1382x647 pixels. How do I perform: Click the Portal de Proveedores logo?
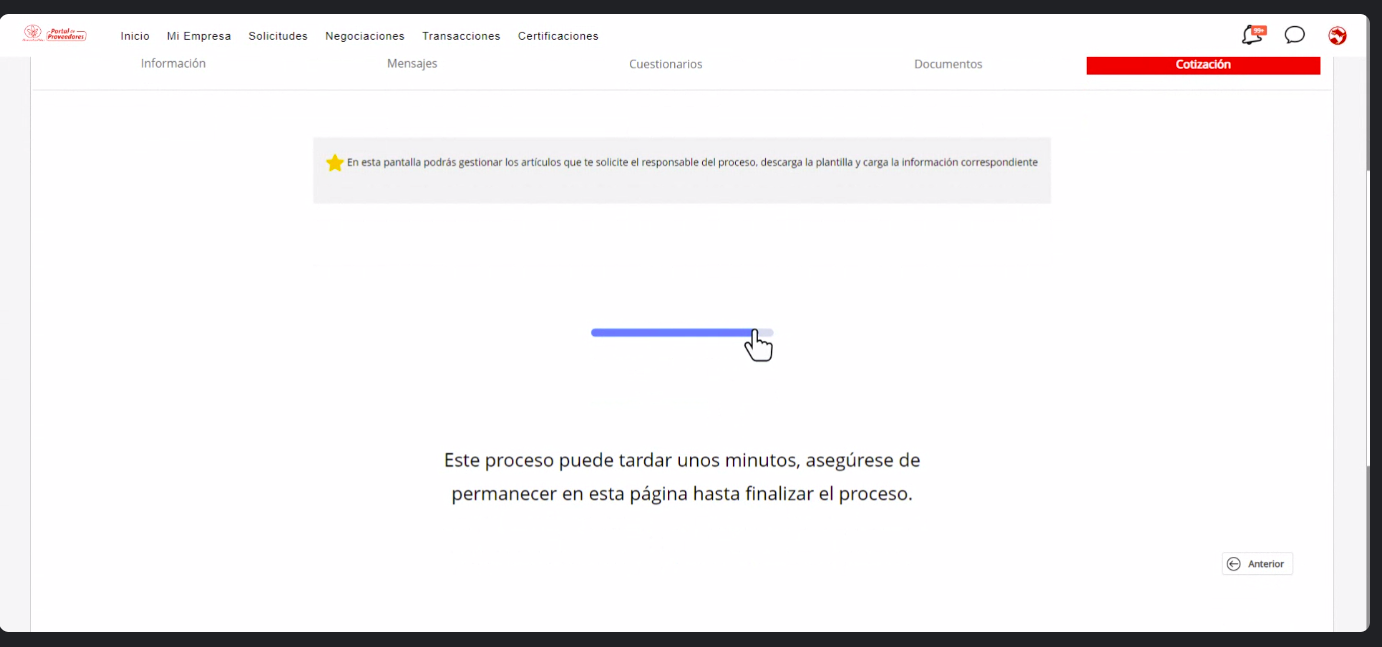pyautogui.click(x=56, y=35)
